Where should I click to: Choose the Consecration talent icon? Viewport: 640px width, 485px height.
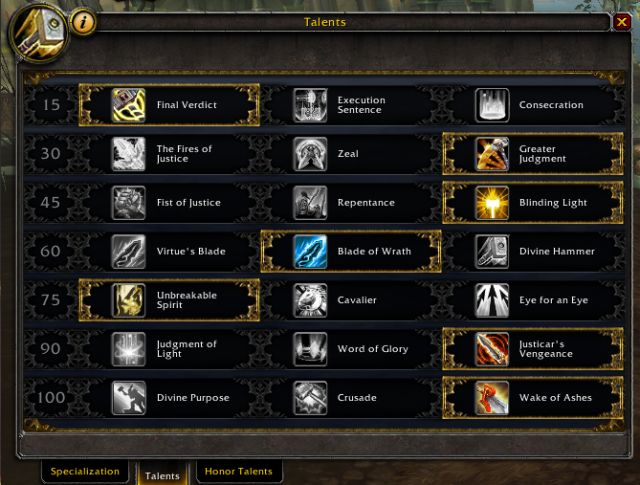492,105
